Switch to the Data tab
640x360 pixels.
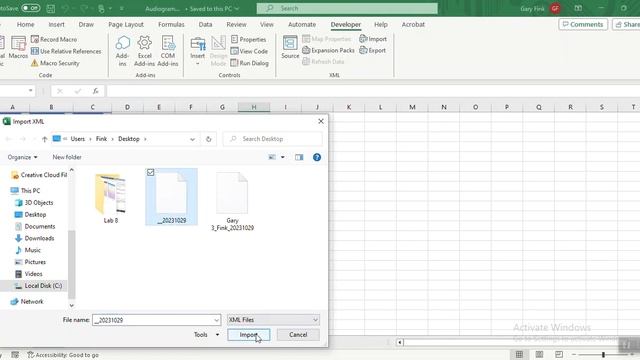pyautogui.click(x=205, y=24)
